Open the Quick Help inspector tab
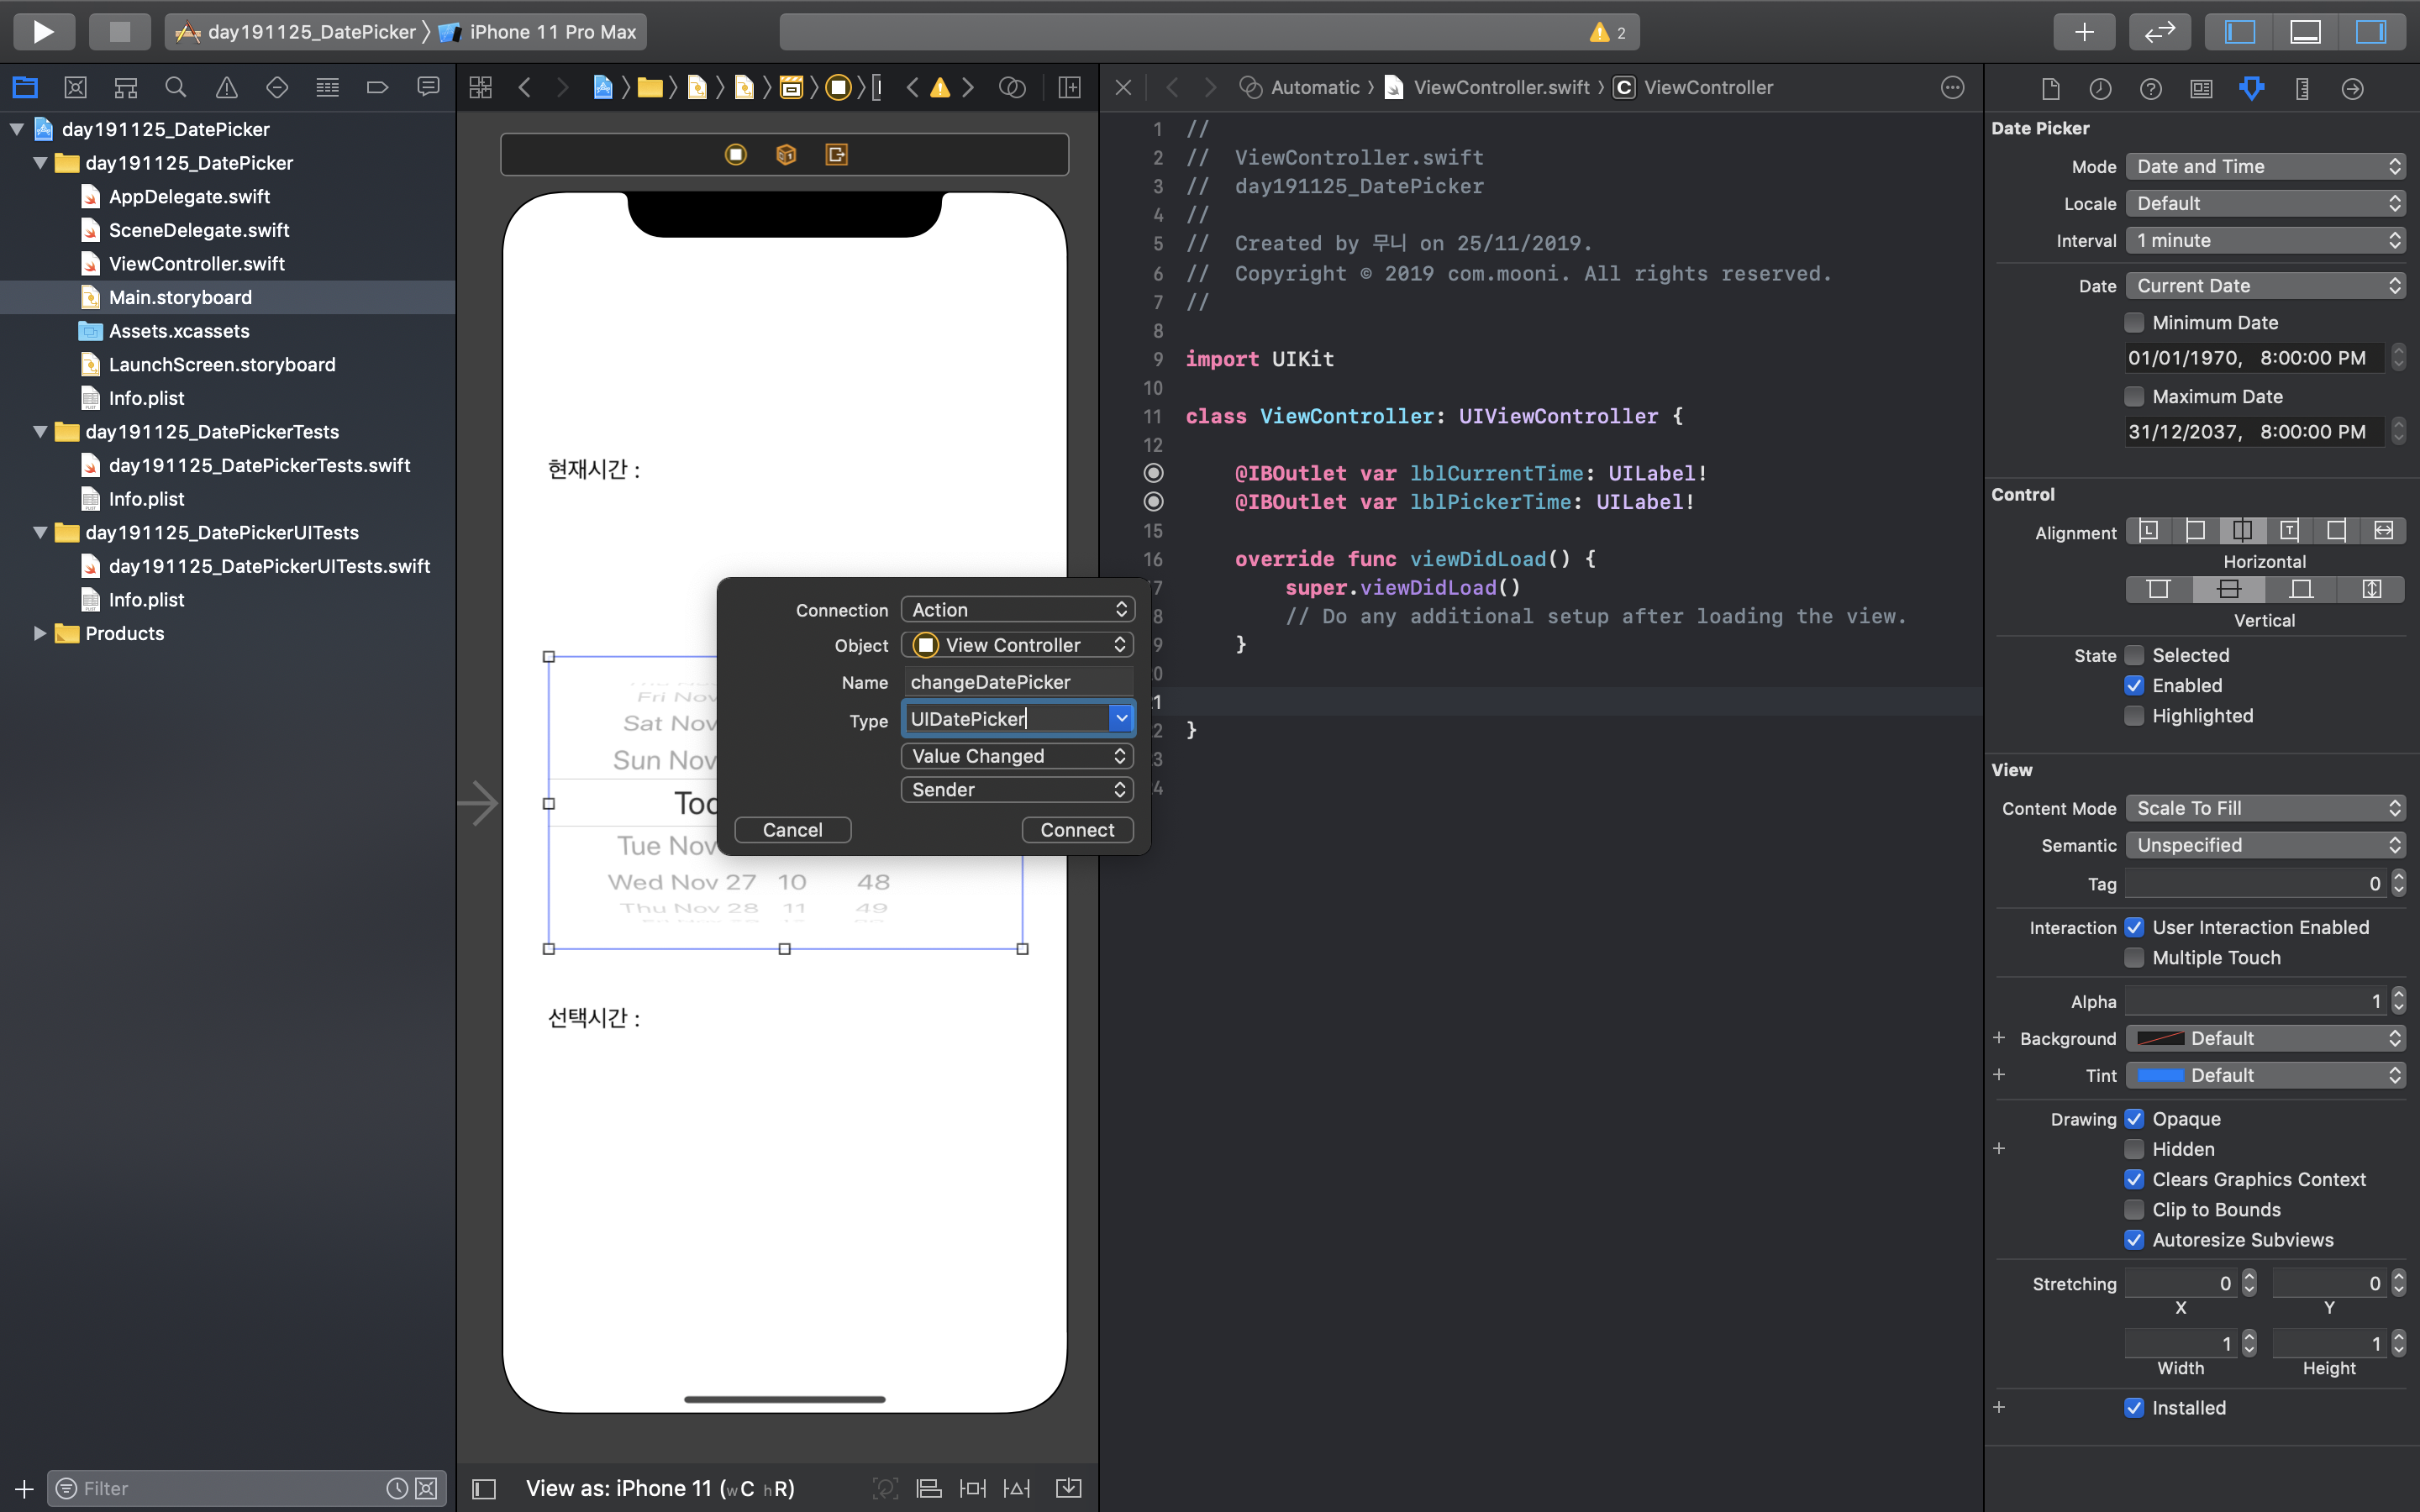The image size is (2420, 1512). (2150, 89)
